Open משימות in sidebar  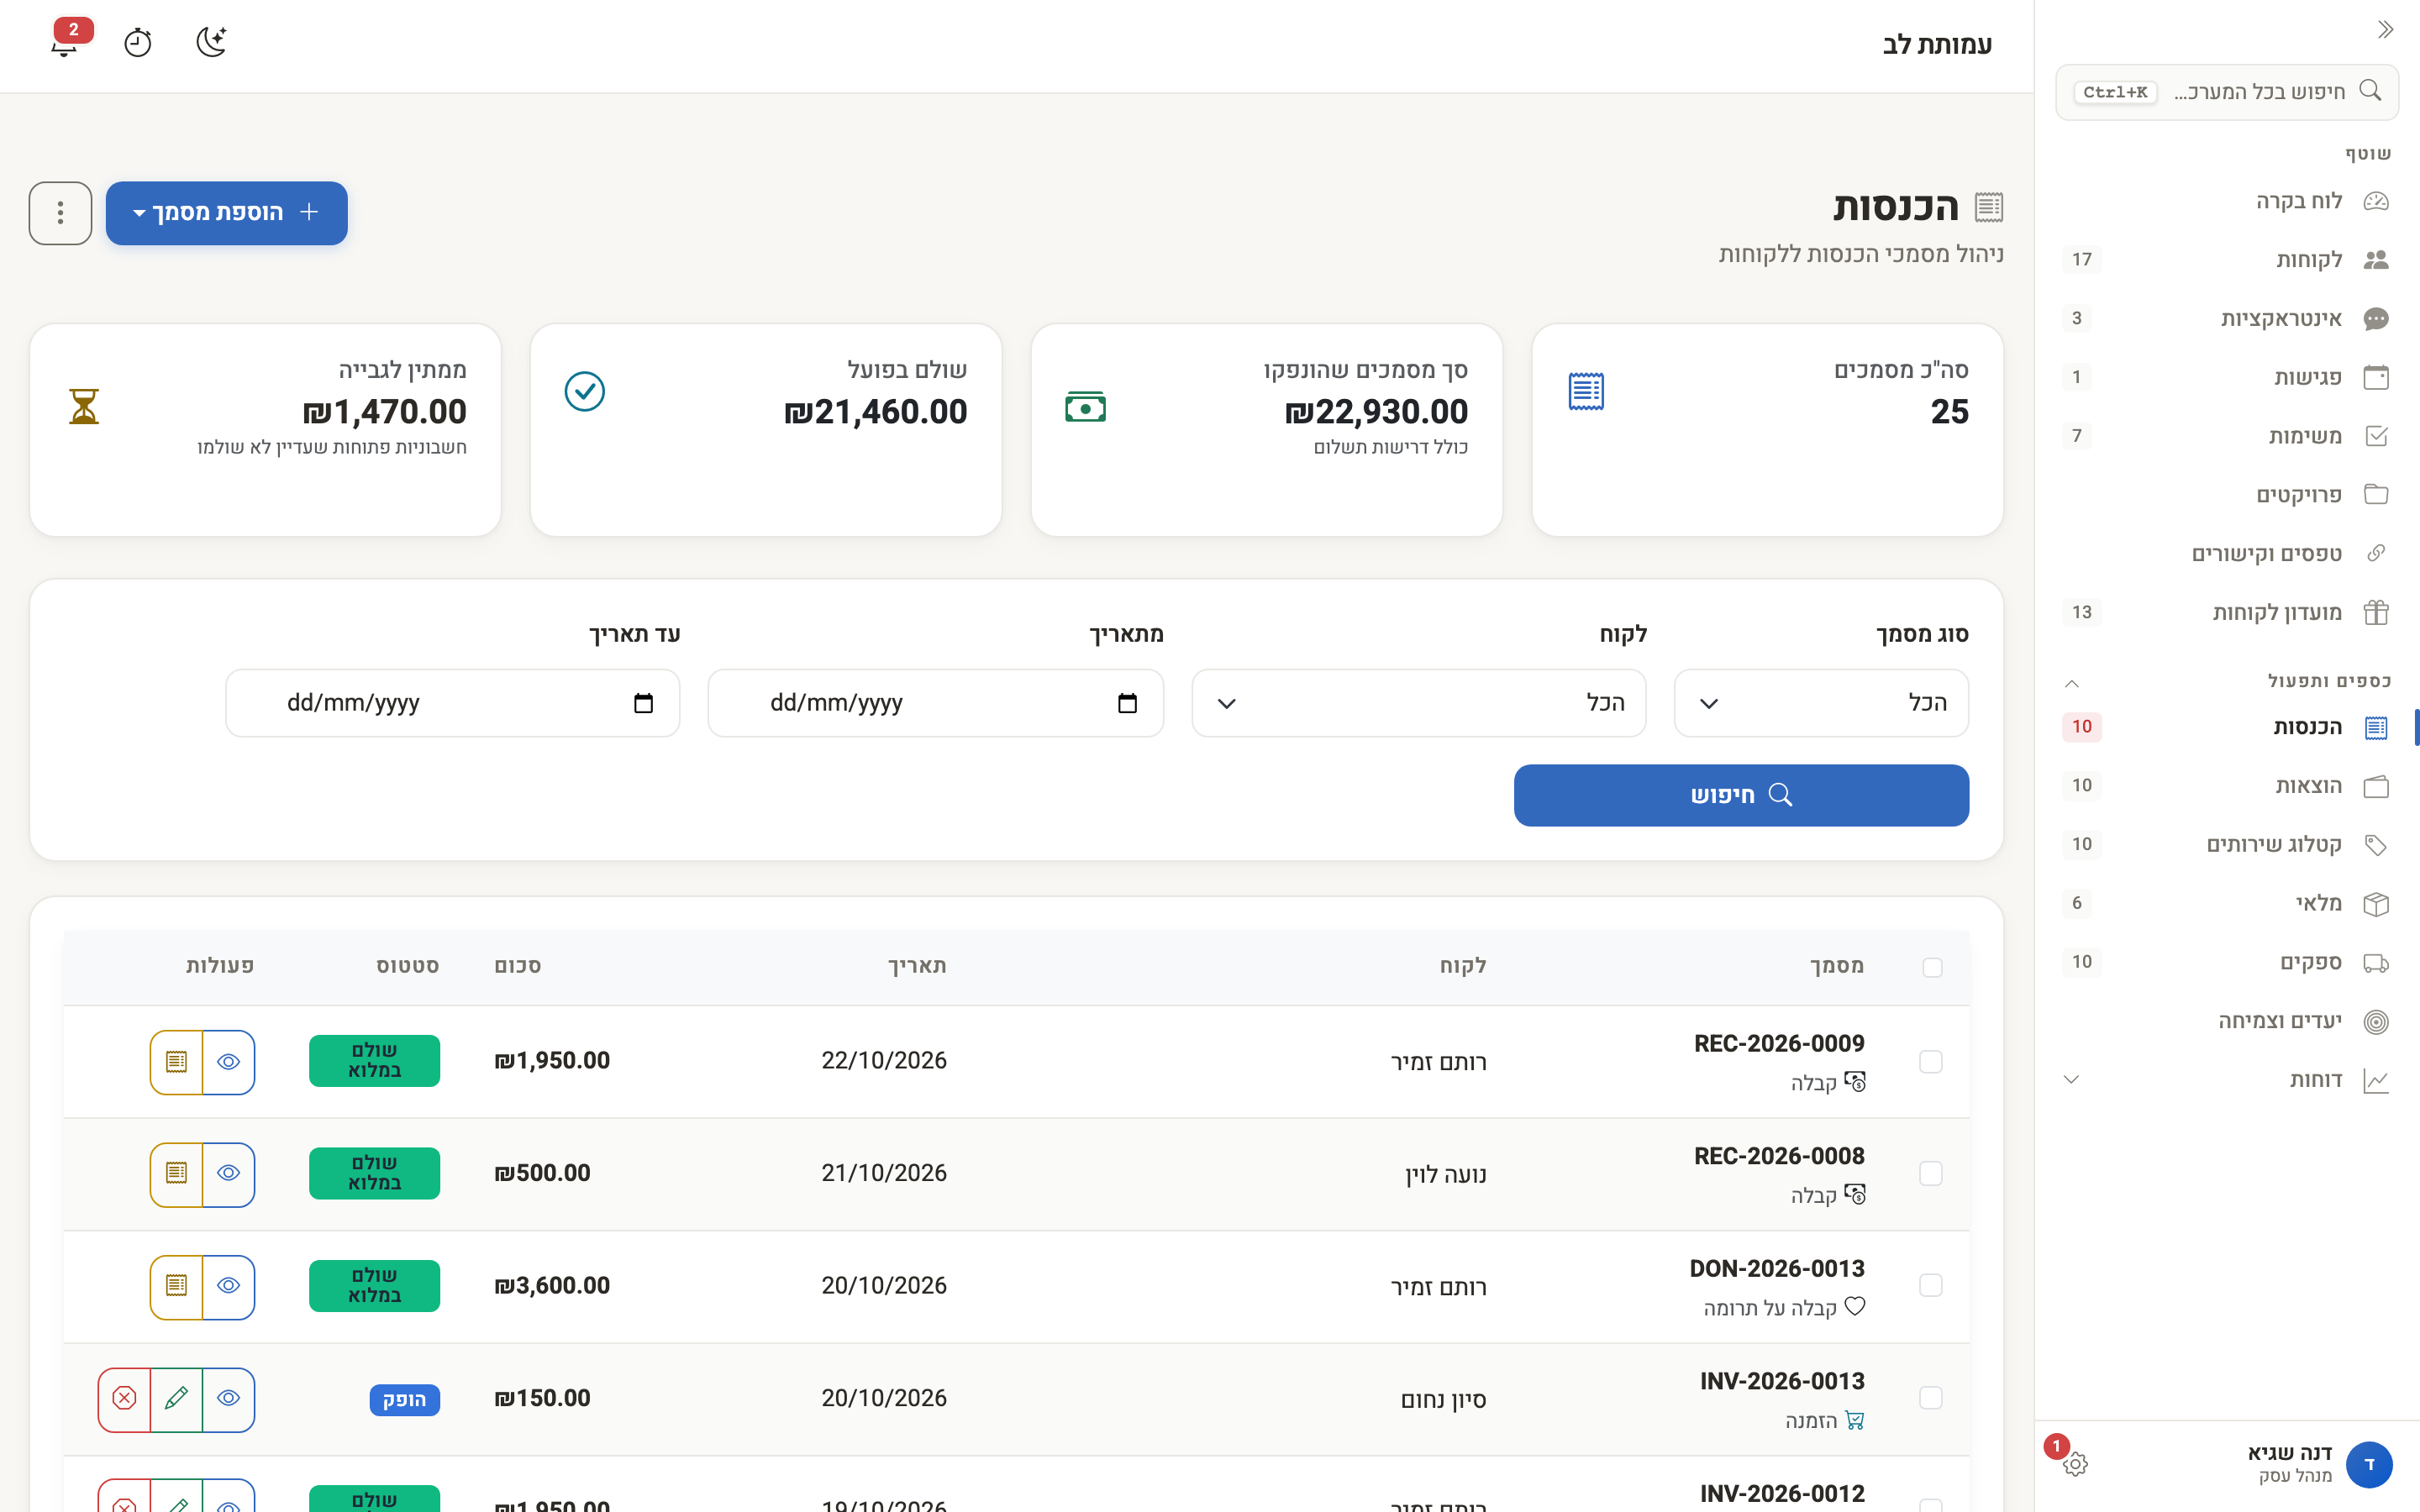(x=2227, y=436)
